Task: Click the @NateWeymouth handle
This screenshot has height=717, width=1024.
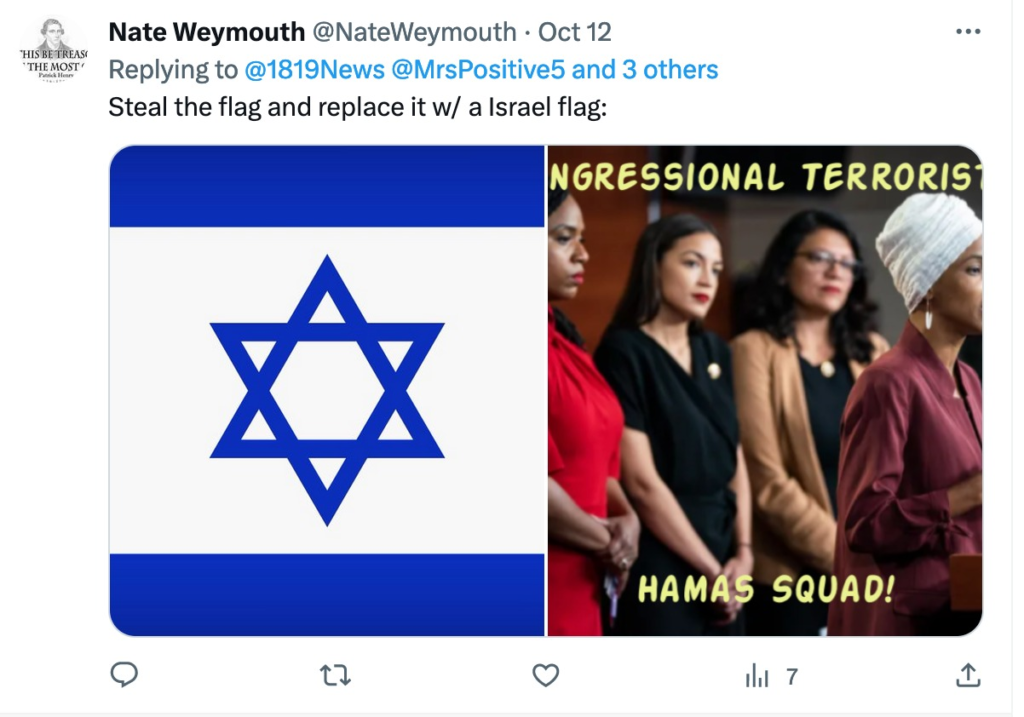Action: pos(414,32)
